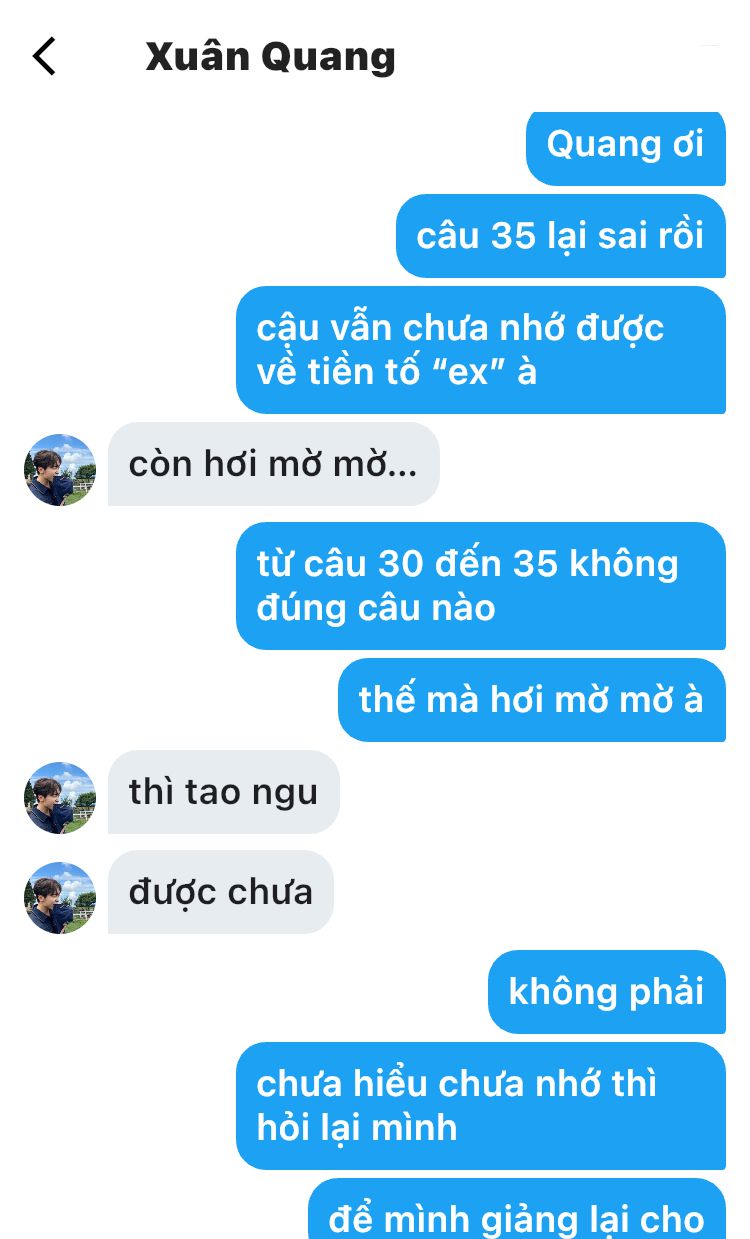The width and height of the screenshot is (750, 1239).
Task: Tap the "còn hơi mờ mờ..." reply
Action: coord(274,464)
